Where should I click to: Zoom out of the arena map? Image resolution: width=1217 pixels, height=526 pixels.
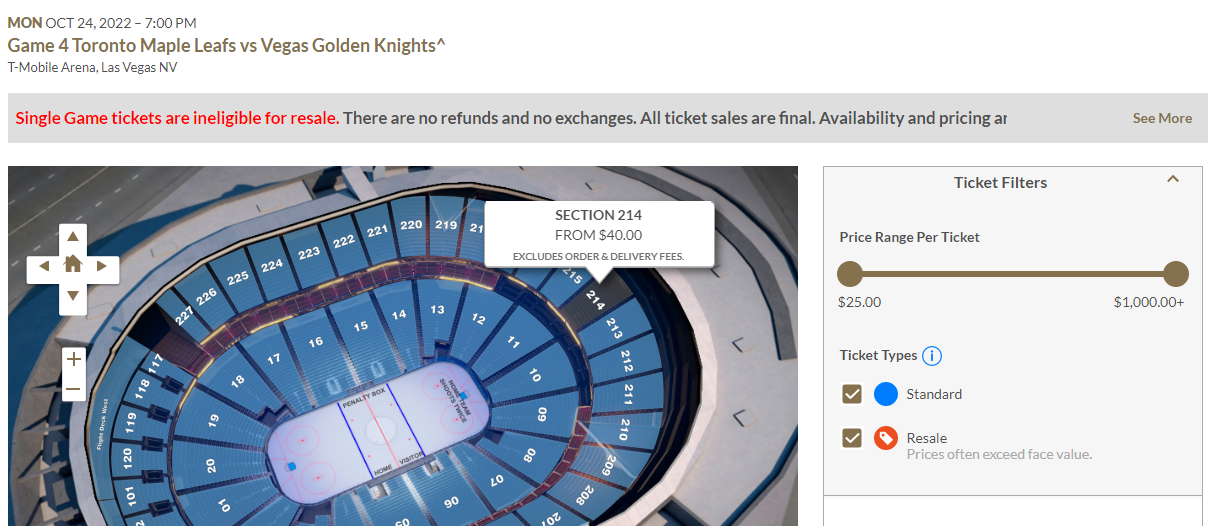(73, 389)
